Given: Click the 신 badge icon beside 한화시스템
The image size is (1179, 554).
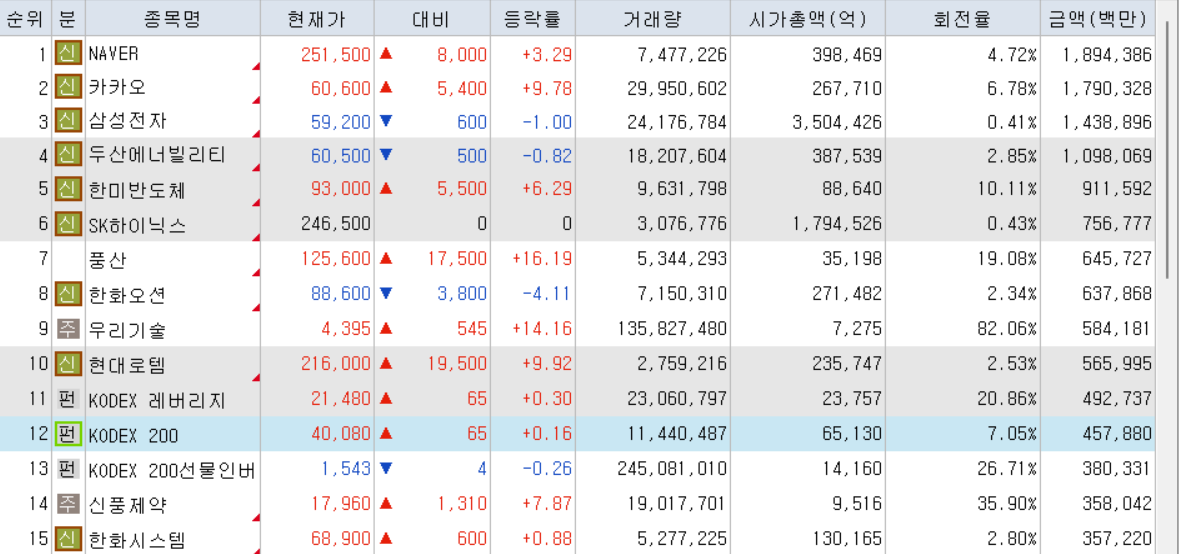Looking at the screenshot, I should point(68,538).
